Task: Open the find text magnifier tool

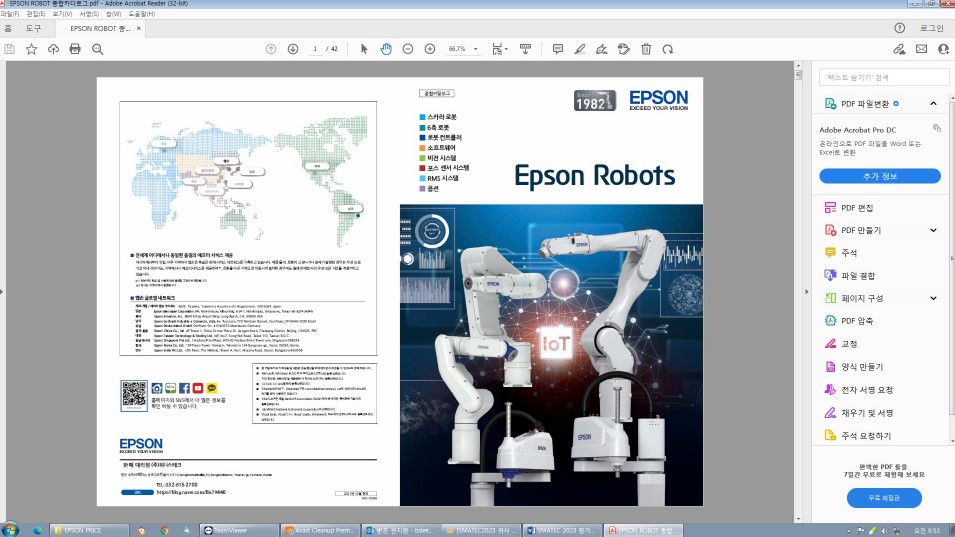Action: (x=97, y=49)
